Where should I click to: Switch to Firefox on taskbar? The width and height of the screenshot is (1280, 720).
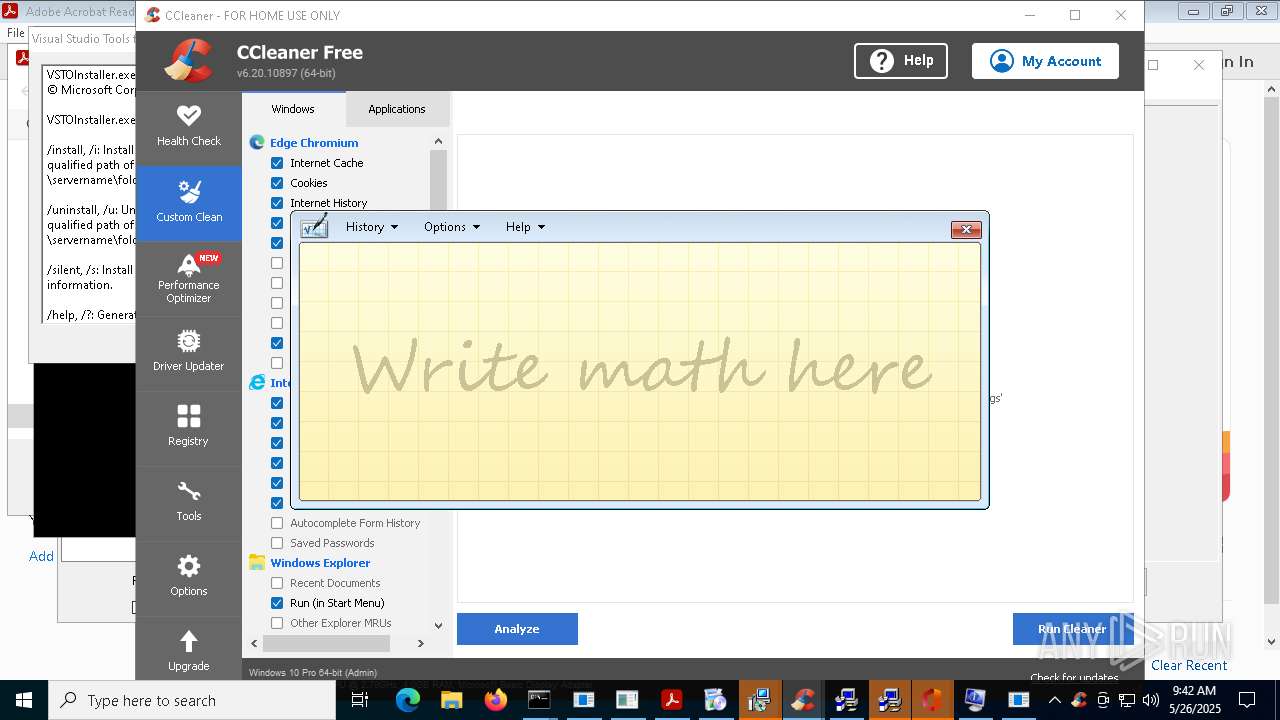[x=495, y=700]
